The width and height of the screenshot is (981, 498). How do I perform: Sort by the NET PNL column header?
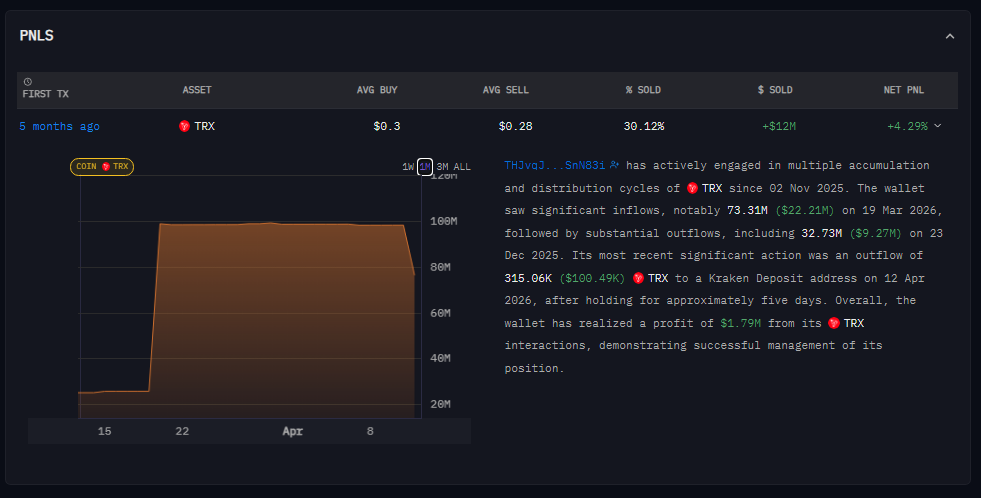pos(904,90)
